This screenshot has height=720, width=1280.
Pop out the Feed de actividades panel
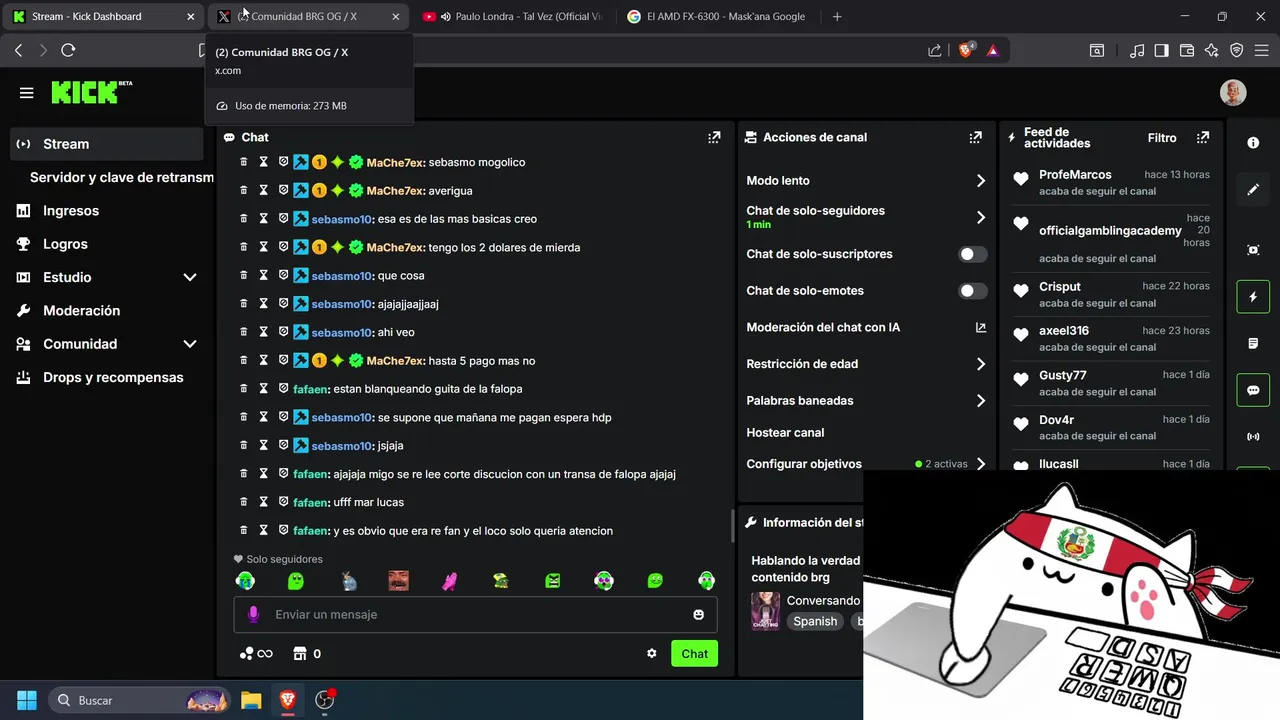tap(1203, 138)
